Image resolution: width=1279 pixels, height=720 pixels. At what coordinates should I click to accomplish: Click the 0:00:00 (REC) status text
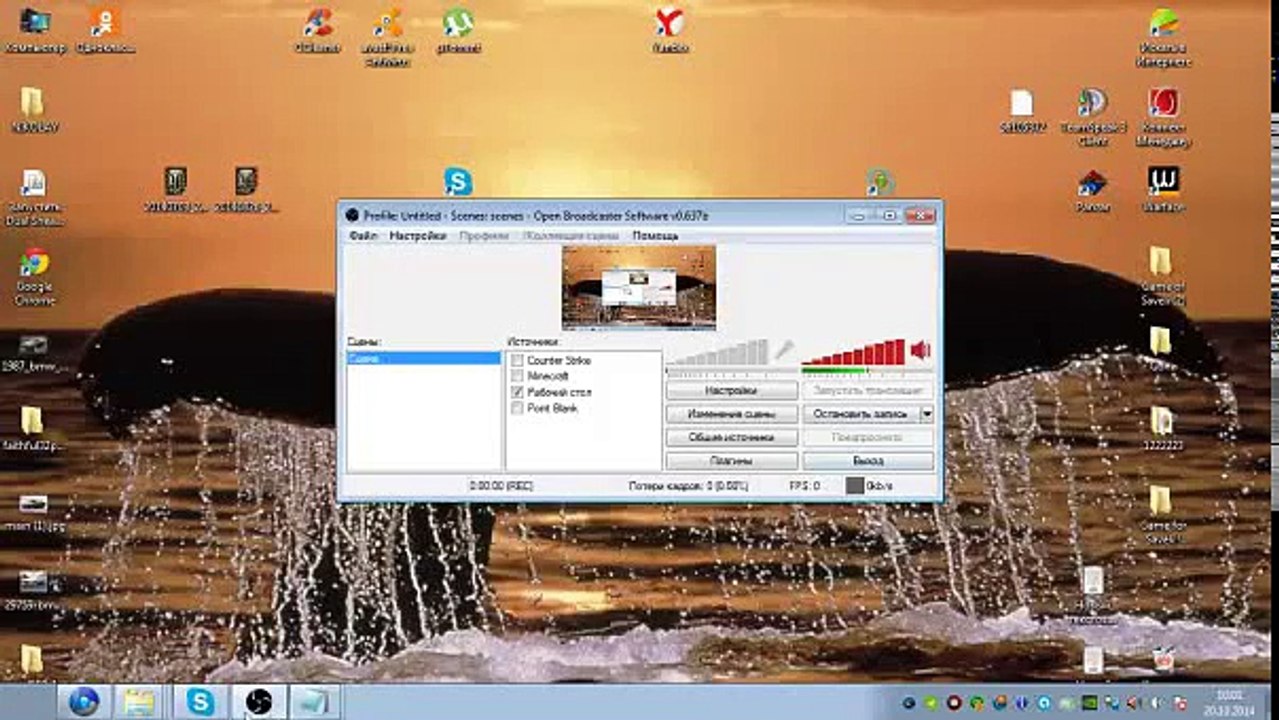click(501, 485)
